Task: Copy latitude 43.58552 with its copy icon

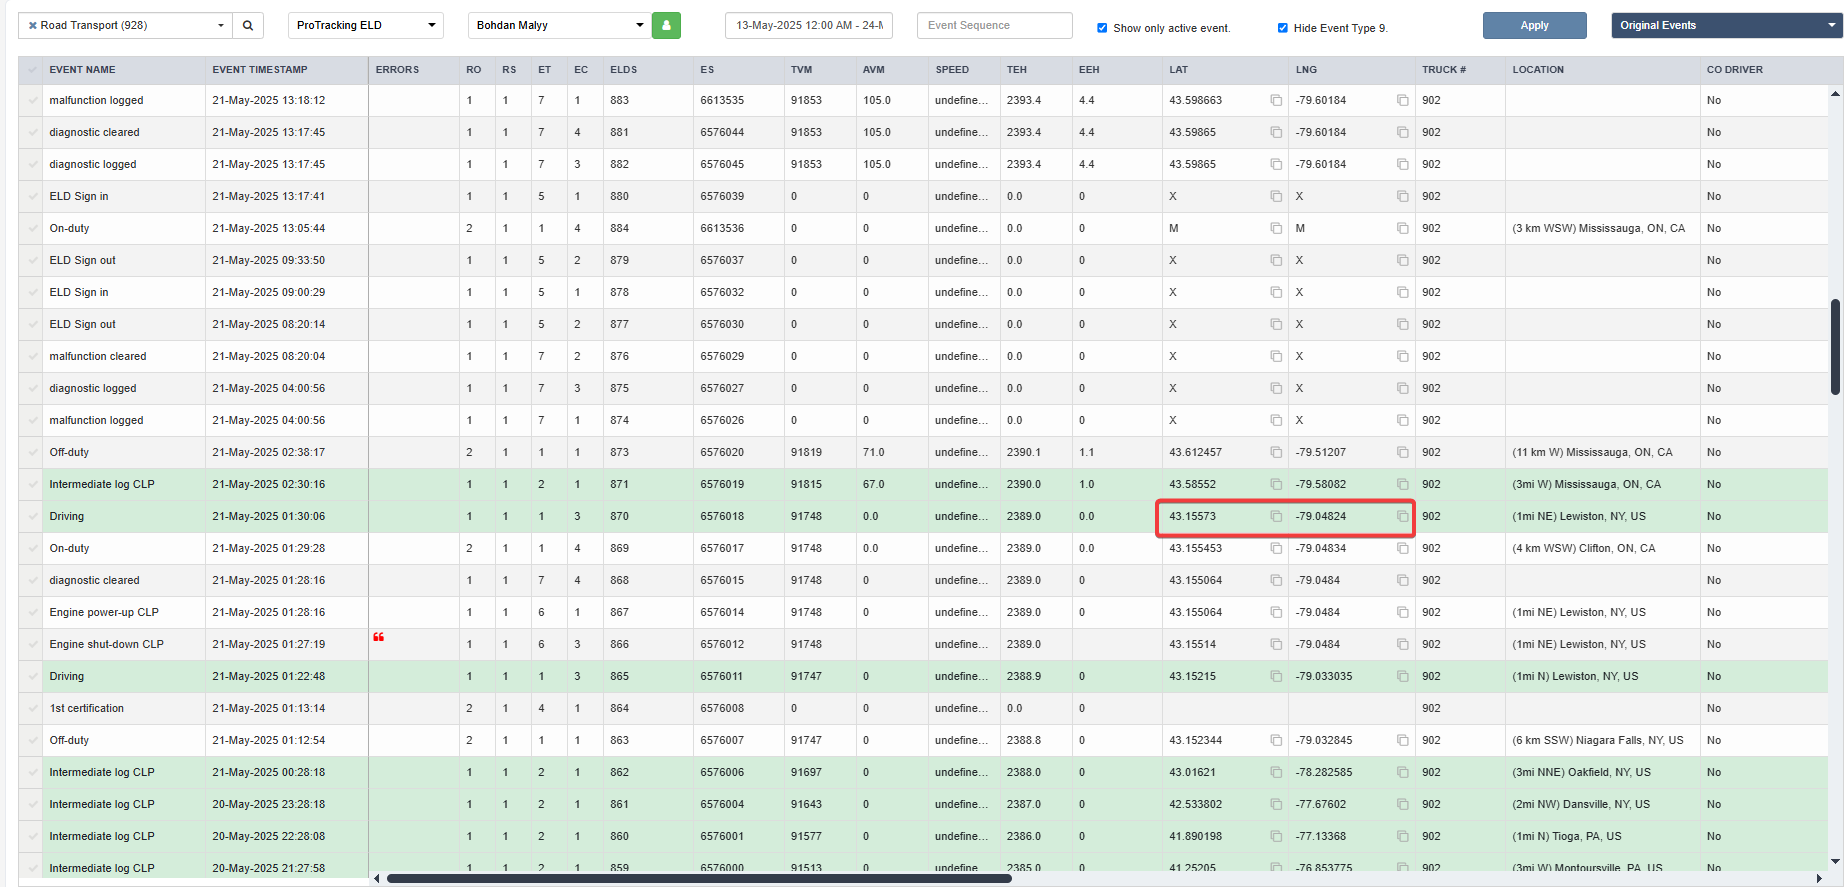Action: click(x=1276, y=484)
